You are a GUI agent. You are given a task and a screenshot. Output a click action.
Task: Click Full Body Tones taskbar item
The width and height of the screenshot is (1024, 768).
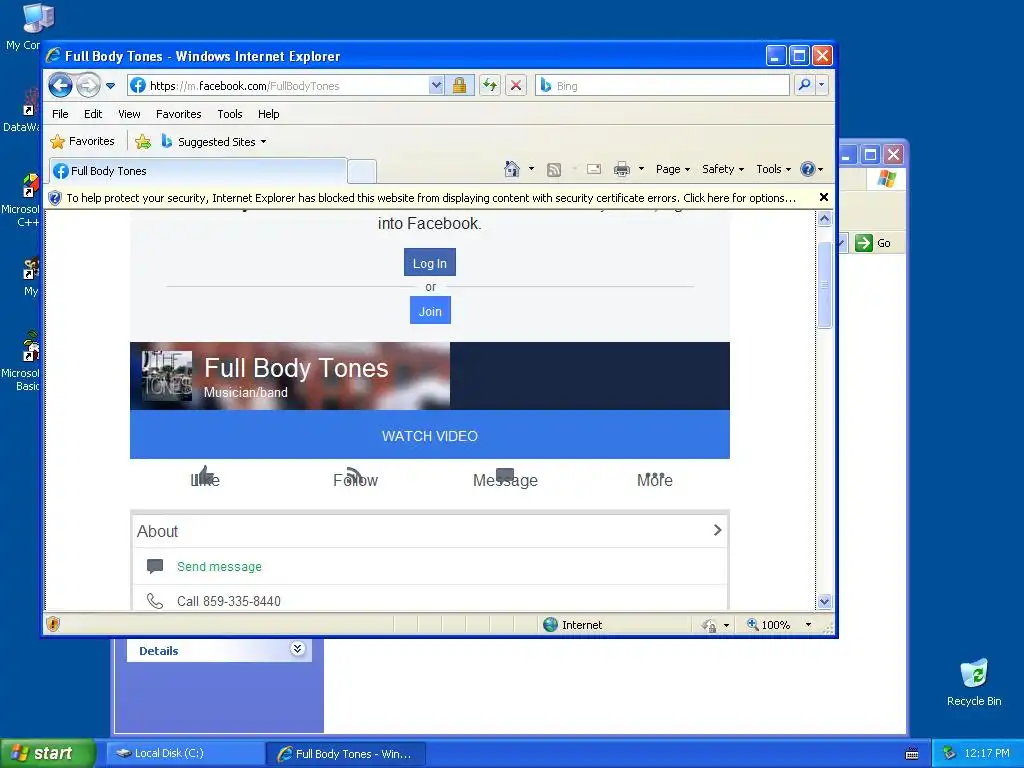(346, 754)
